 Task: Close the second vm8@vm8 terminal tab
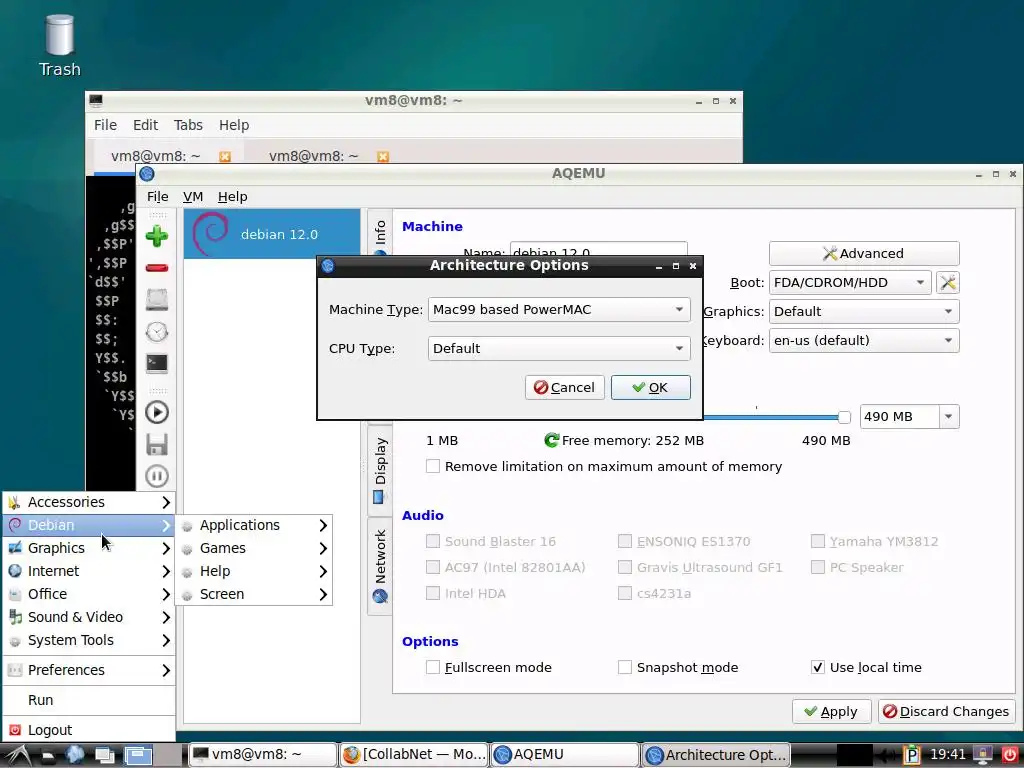pyautogui.click(x=383, y=157)
